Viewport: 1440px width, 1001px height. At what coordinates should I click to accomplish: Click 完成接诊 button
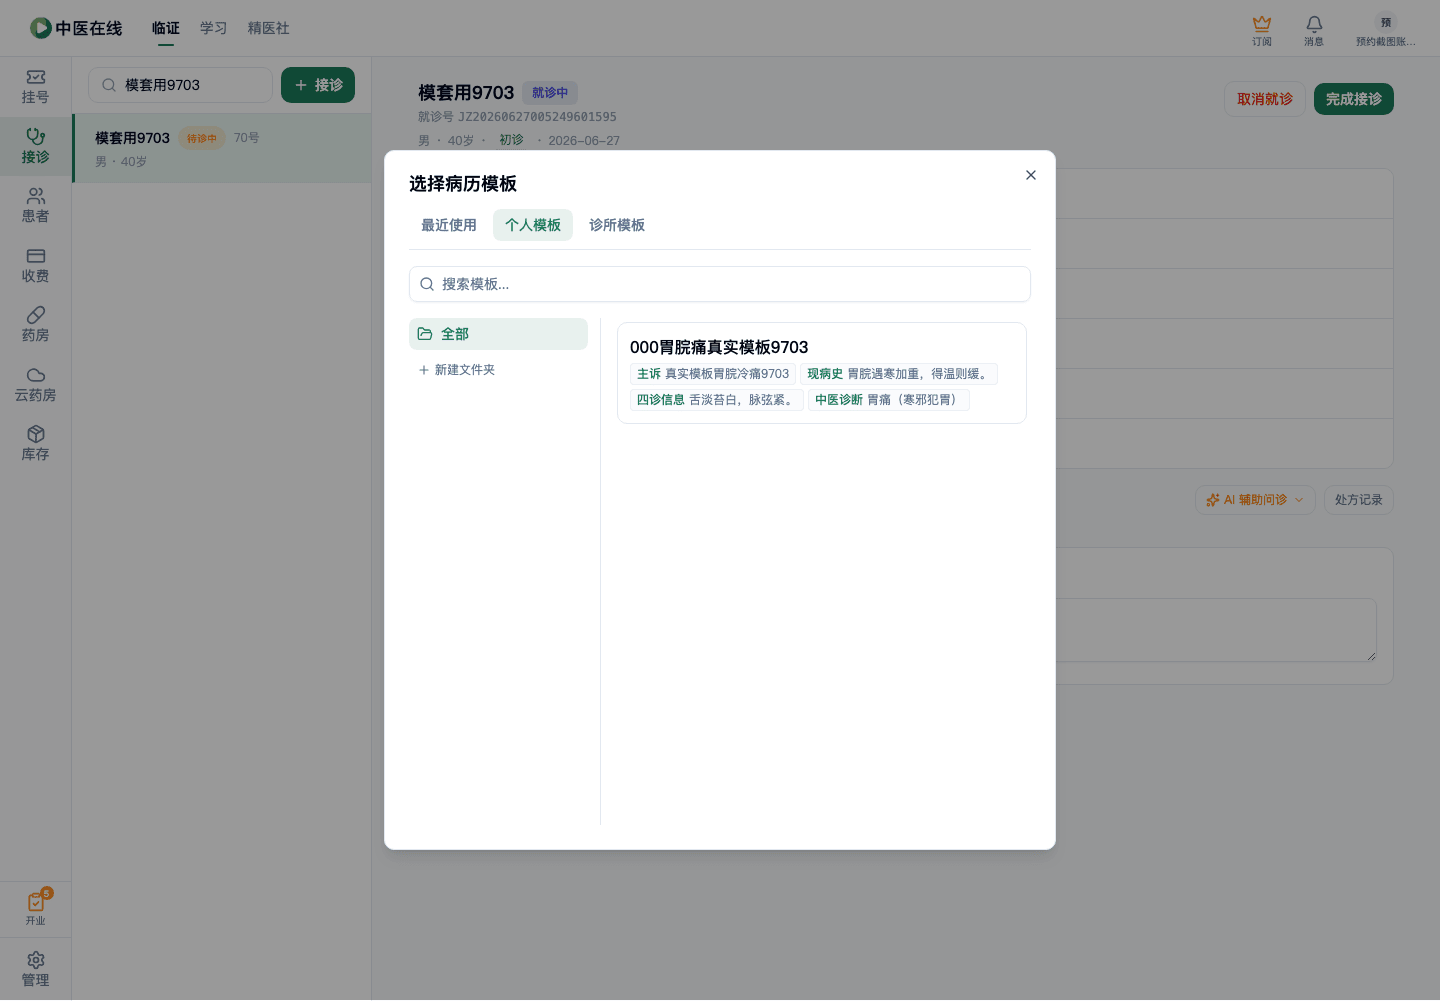click(x=1354, y=99)
